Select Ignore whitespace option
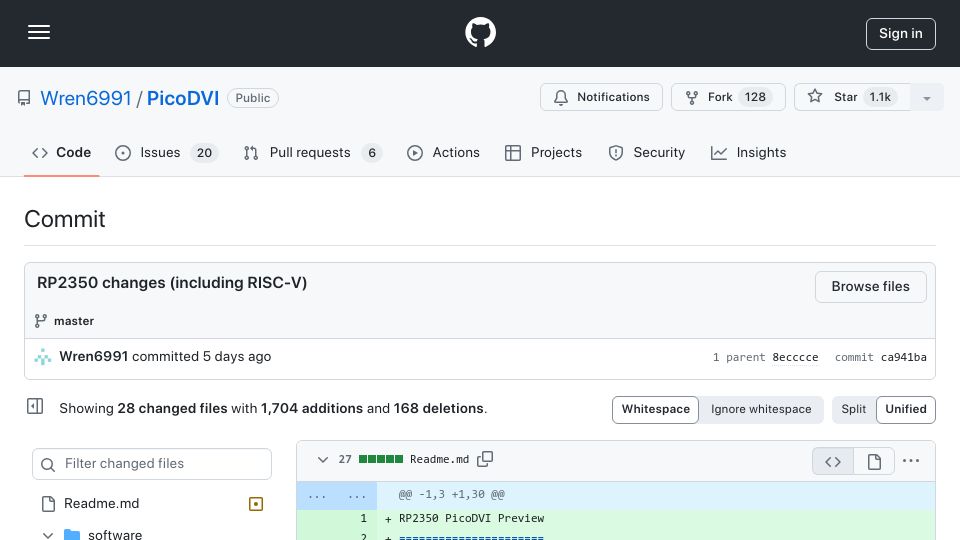The width and height of the screenshot is (960, 540). pos(761,409)
